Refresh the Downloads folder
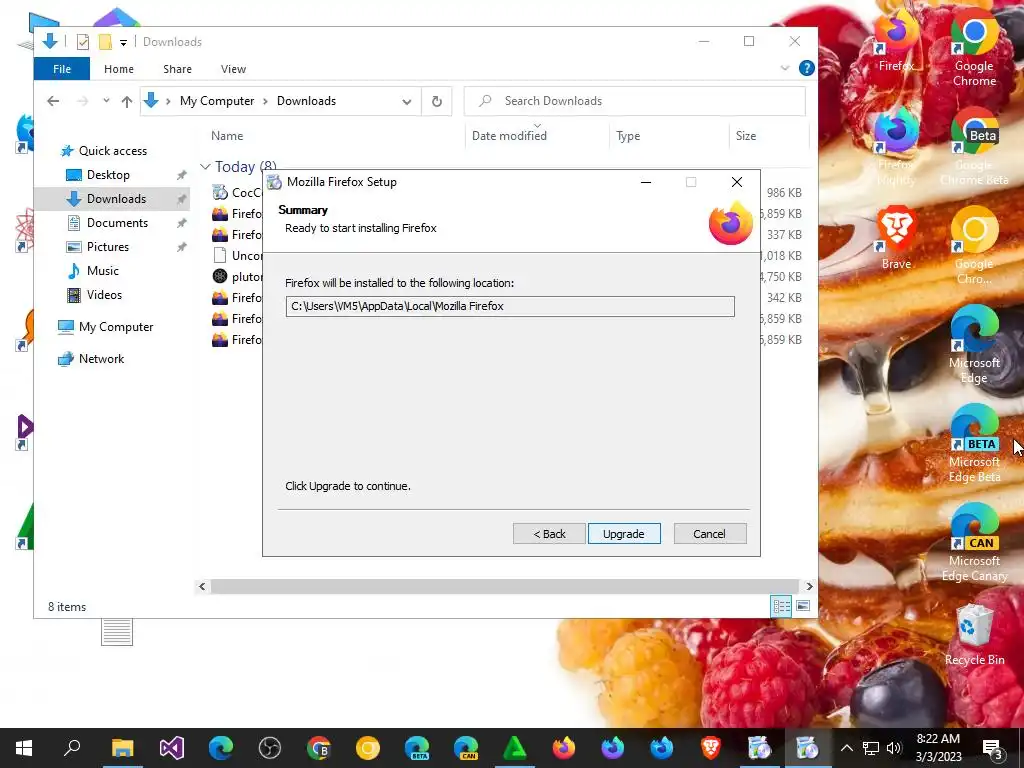 [x=436, y=101]
